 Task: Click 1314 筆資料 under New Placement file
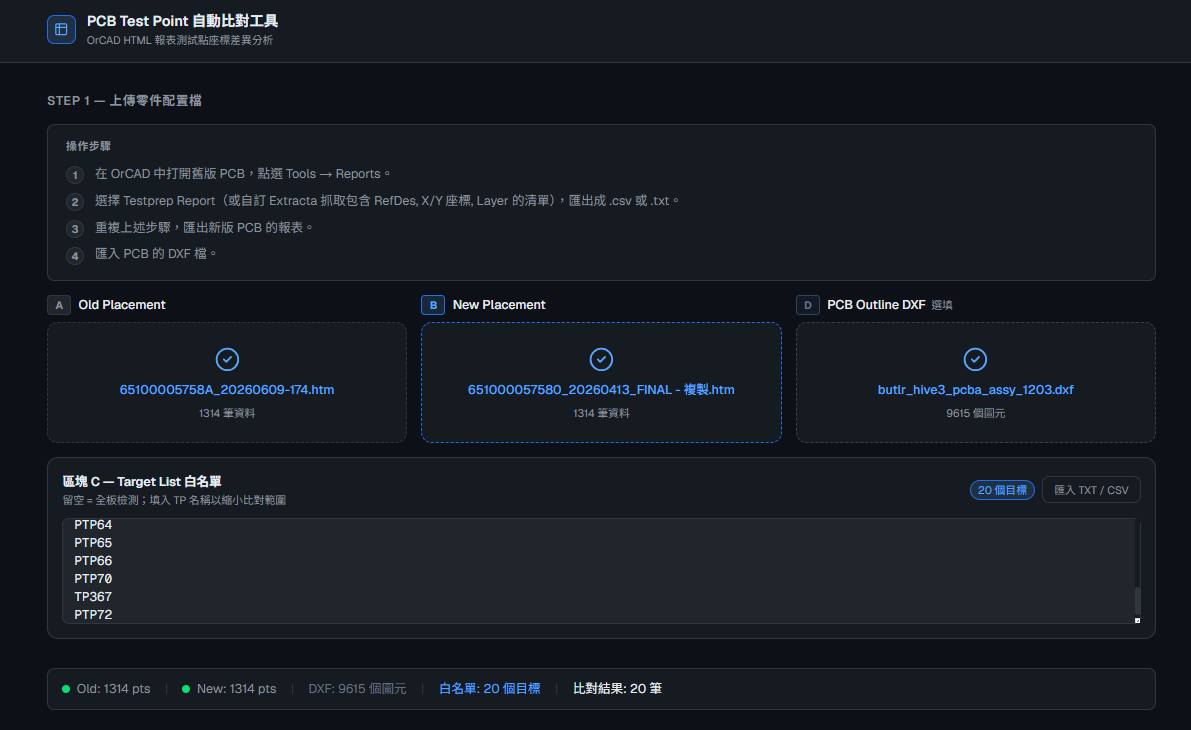[602, 413]
